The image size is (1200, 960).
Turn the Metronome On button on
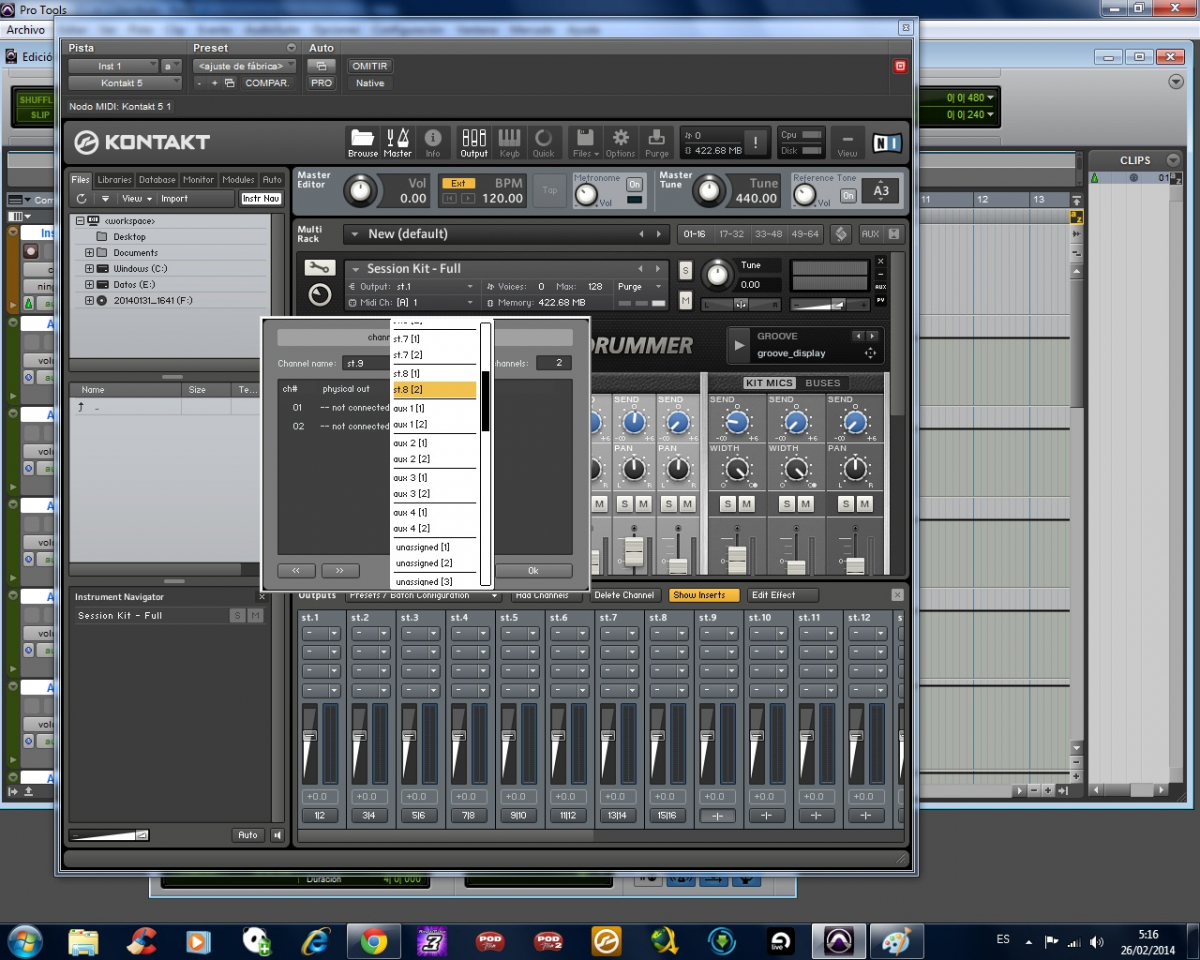point(634,184)
